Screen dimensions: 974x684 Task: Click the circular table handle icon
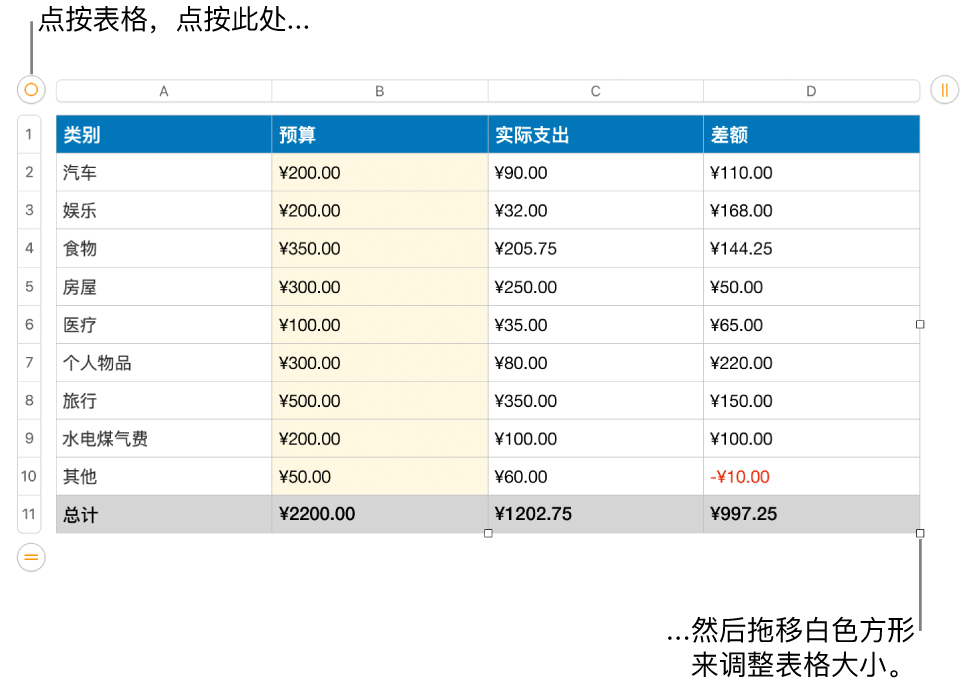coord(30,89)
